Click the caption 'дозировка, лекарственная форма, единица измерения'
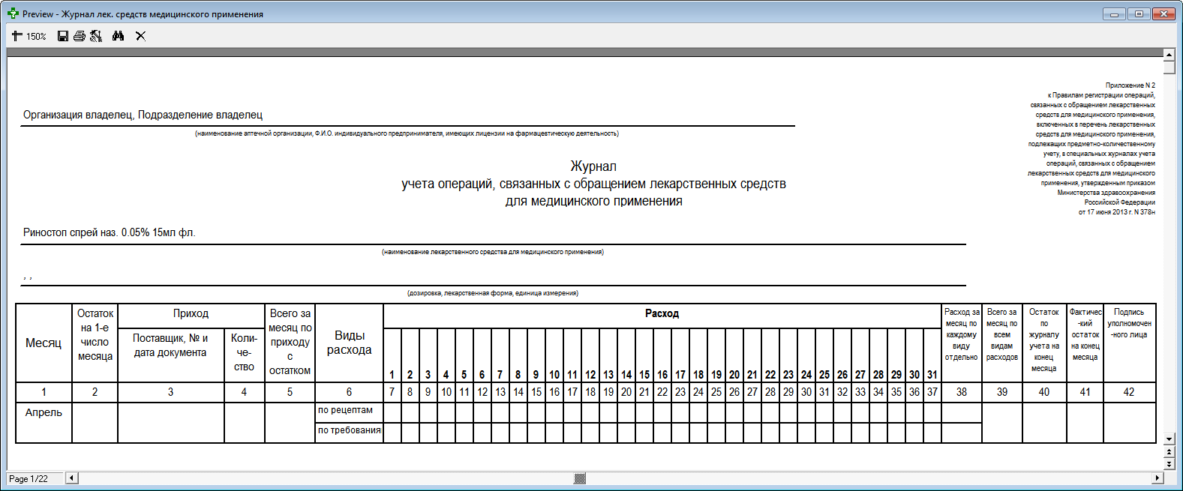 coord(493,292)
